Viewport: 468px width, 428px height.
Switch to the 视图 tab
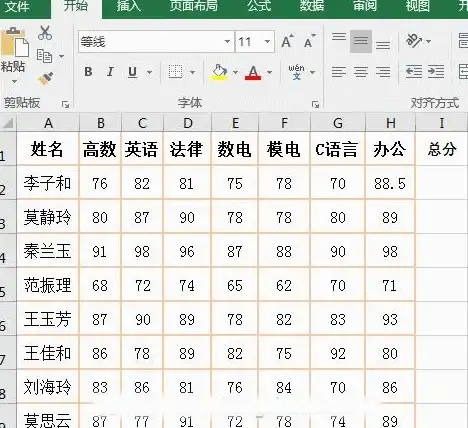pyautogui.click(x=417, y=6)
